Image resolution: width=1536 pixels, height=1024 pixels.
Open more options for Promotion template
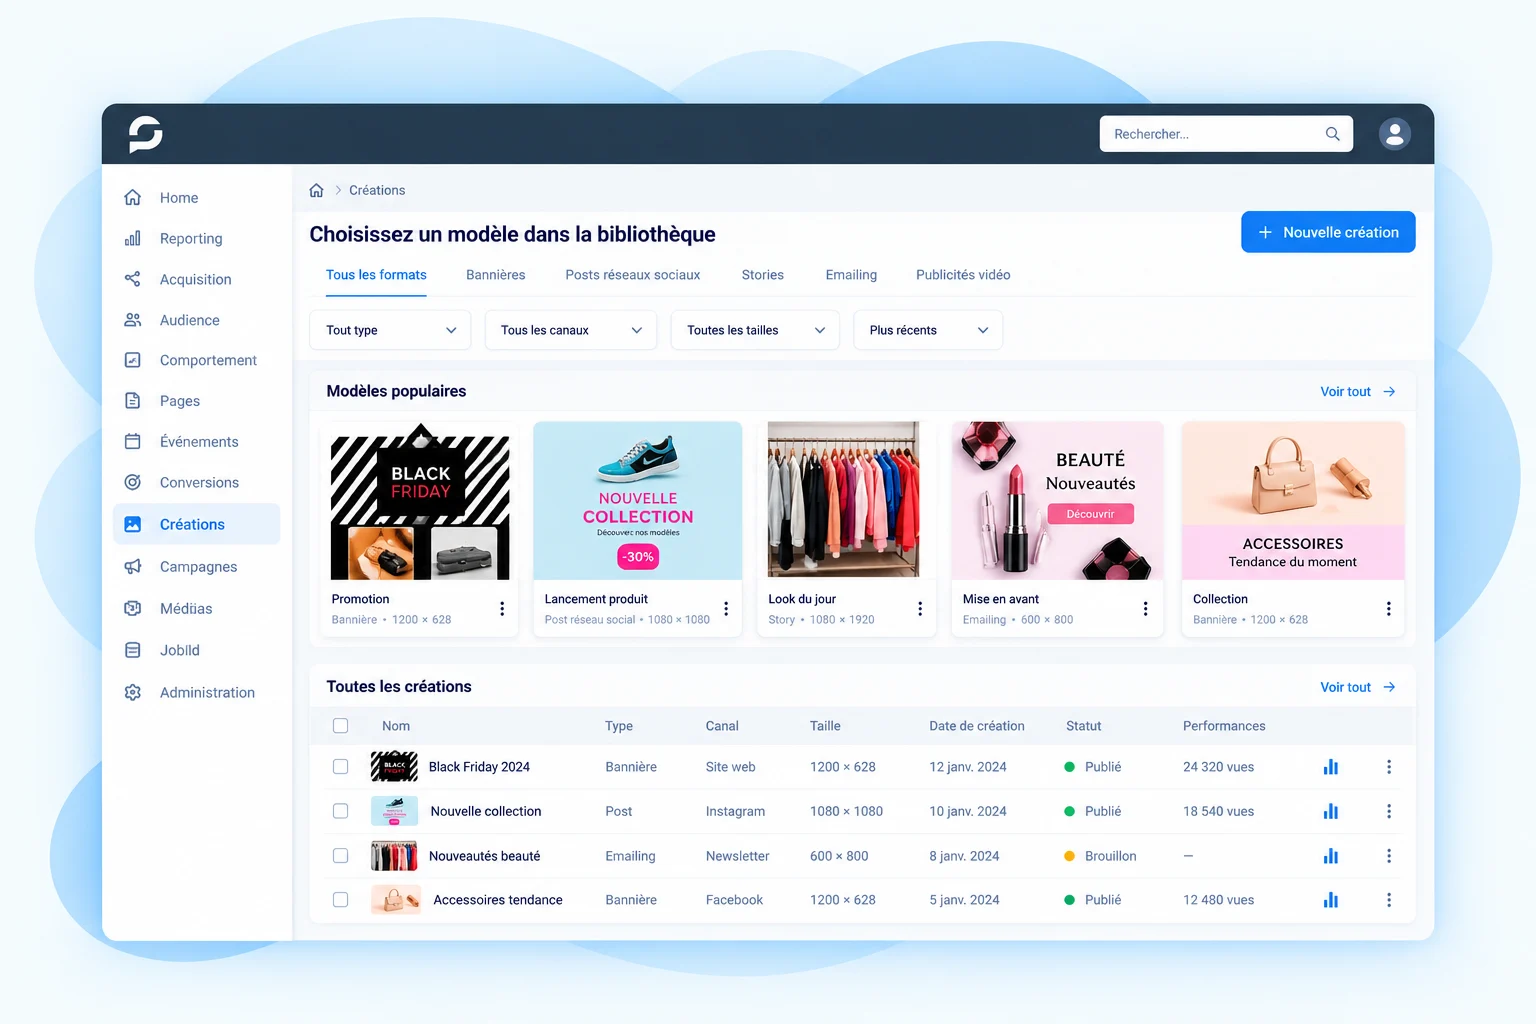pyautogui.click(x=502, y=609)
